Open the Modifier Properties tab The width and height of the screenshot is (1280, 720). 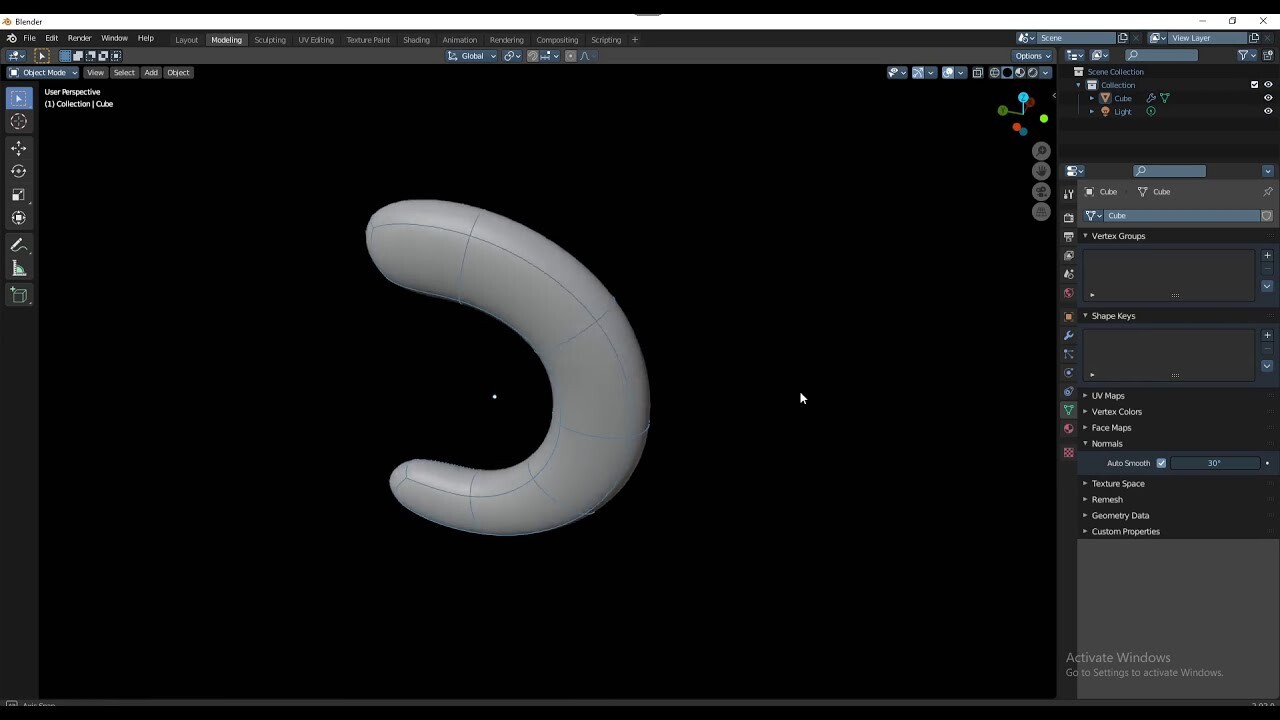(x=1068, y=335)
